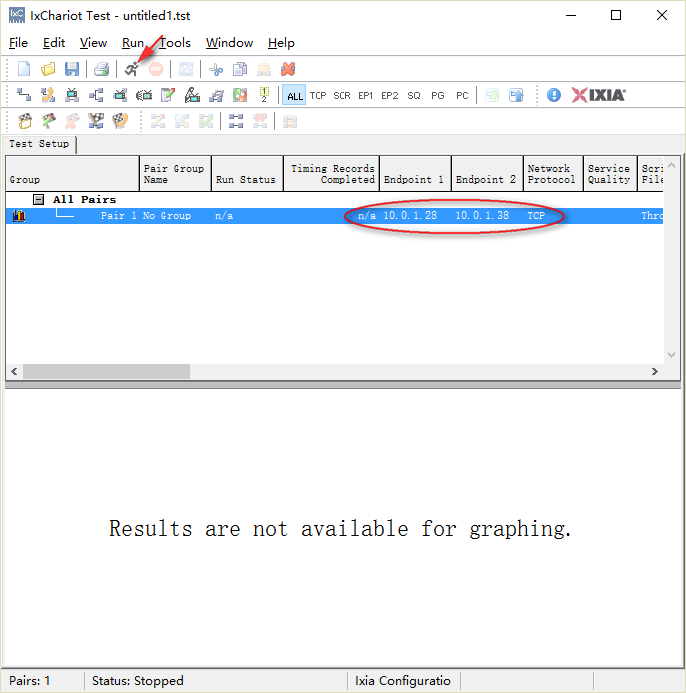Open the View menu
This screenshot has height=693, width=686.
tap(93, 43)
